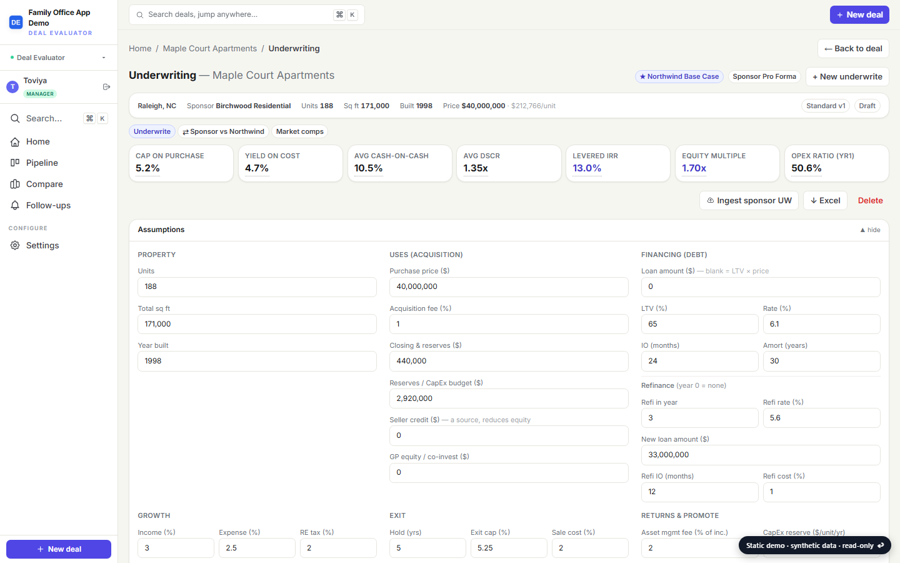The height and width of the screenshot is (563, 900).
Task: Click the Hold (yrs) field
Action: (428, 548)
